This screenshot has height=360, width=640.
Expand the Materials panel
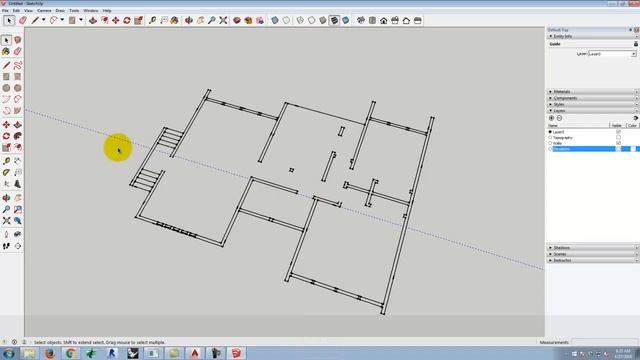click(x=551, y=92)
